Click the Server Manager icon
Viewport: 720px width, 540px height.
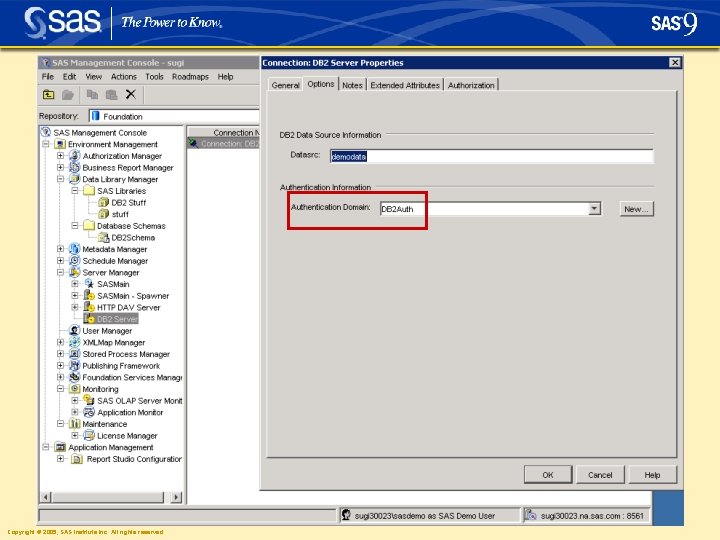(74, 272)
